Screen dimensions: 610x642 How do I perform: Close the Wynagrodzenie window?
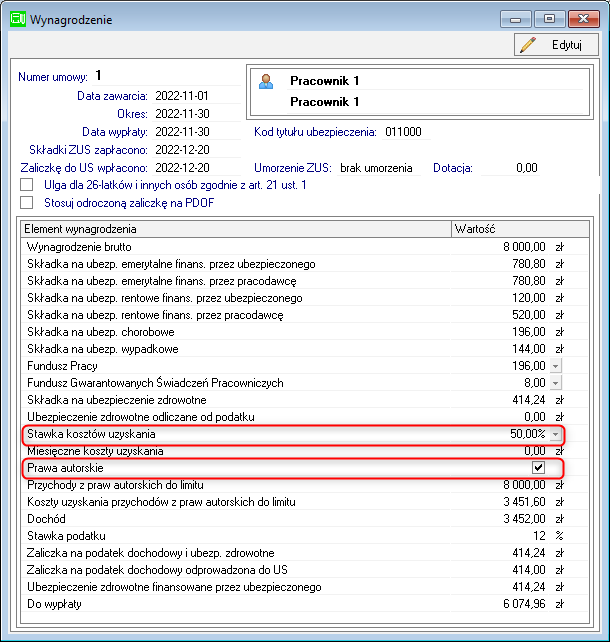[x=583, y=19]
